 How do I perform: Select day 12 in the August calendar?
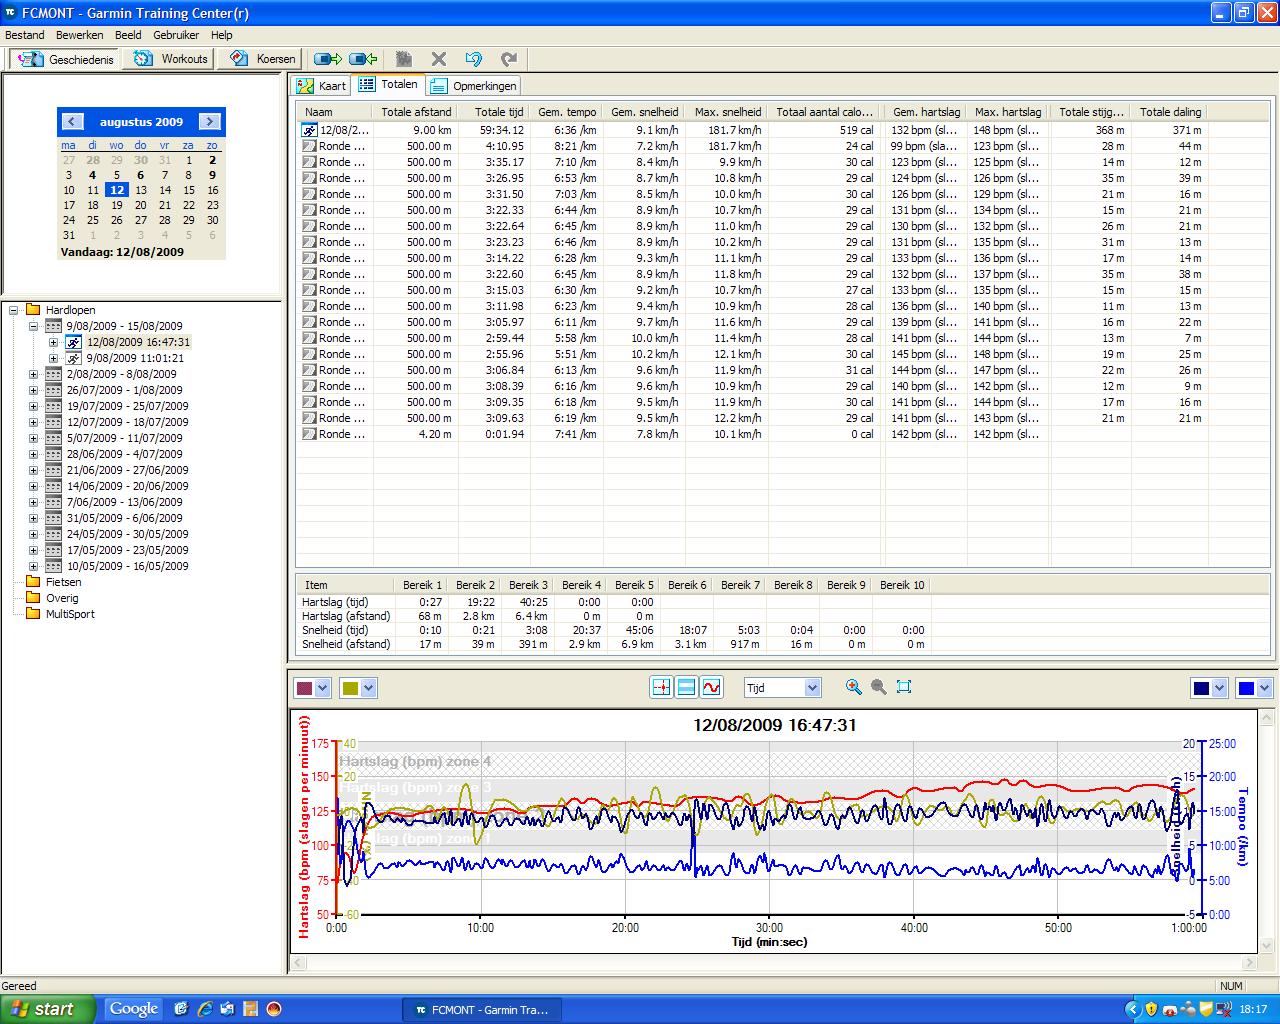coord(117,190)
